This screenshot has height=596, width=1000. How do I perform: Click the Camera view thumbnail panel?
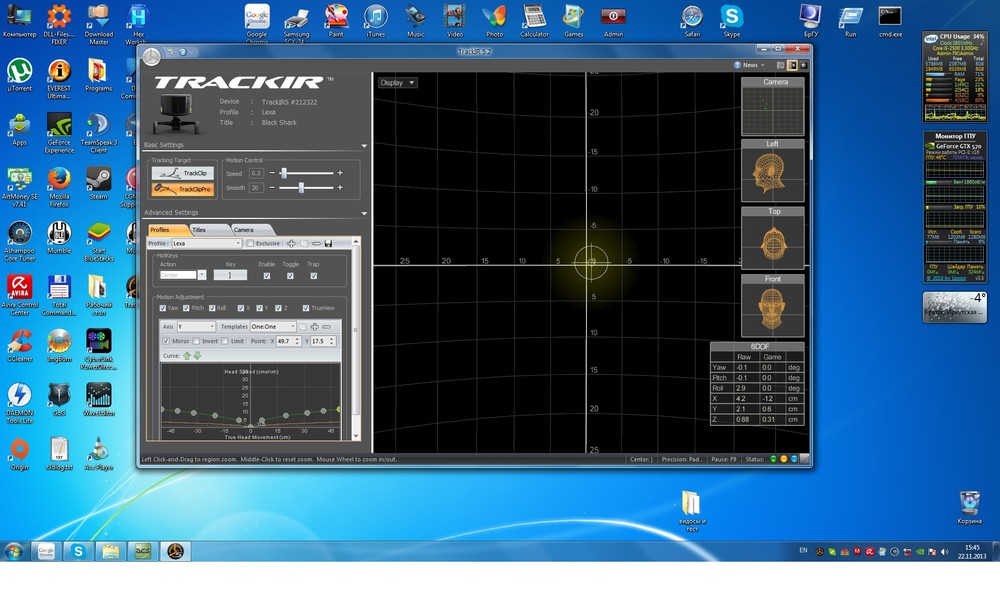click(x=772, y=106)
